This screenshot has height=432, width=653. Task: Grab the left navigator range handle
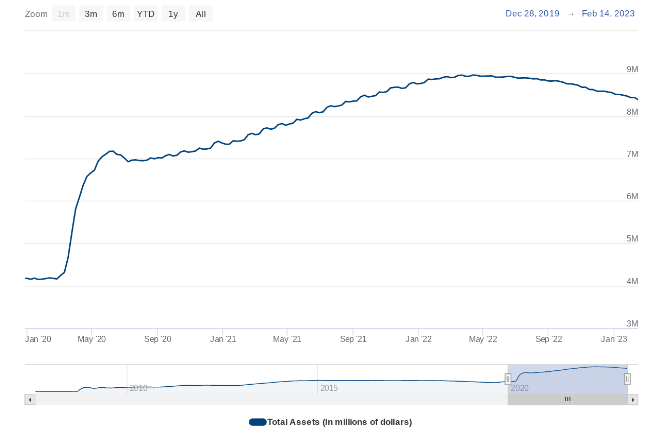point(508,378)
